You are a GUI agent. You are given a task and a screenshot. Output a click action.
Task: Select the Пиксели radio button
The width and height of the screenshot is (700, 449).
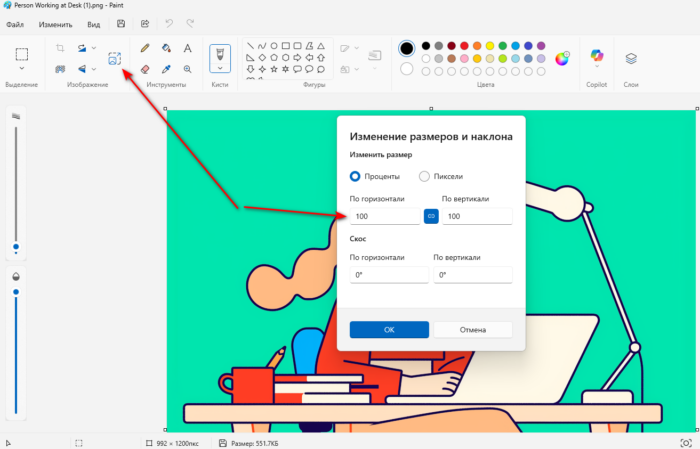pos(424,176)
